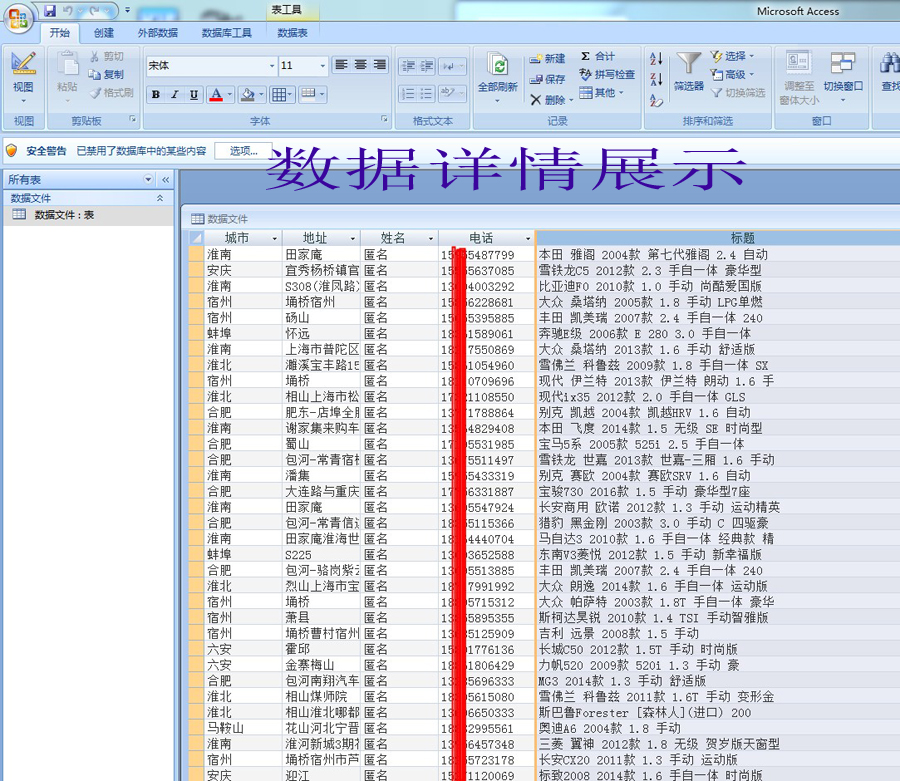Click the 视图 view button
The height and width of the screenshot is (781, 900).
pyautogui.click(x=23, y=78)
